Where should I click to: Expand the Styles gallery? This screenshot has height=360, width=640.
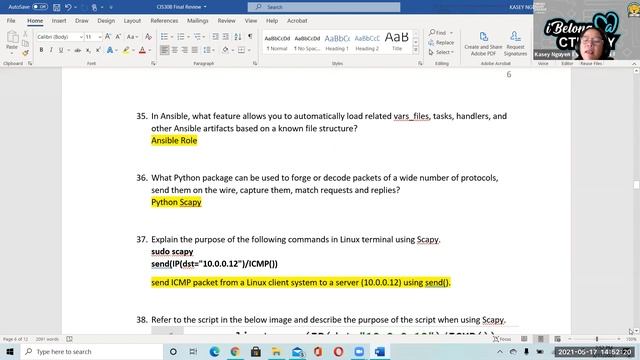coord(416,50)
